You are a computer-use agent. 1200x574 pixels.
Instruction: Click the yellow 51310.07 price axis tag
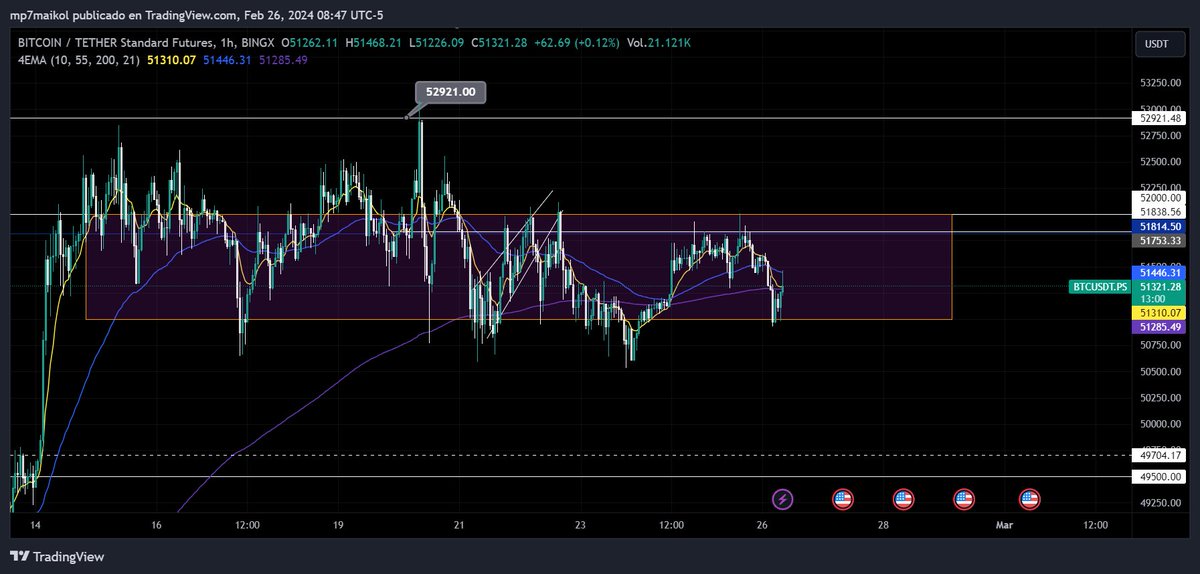[x=1161, y=313]
